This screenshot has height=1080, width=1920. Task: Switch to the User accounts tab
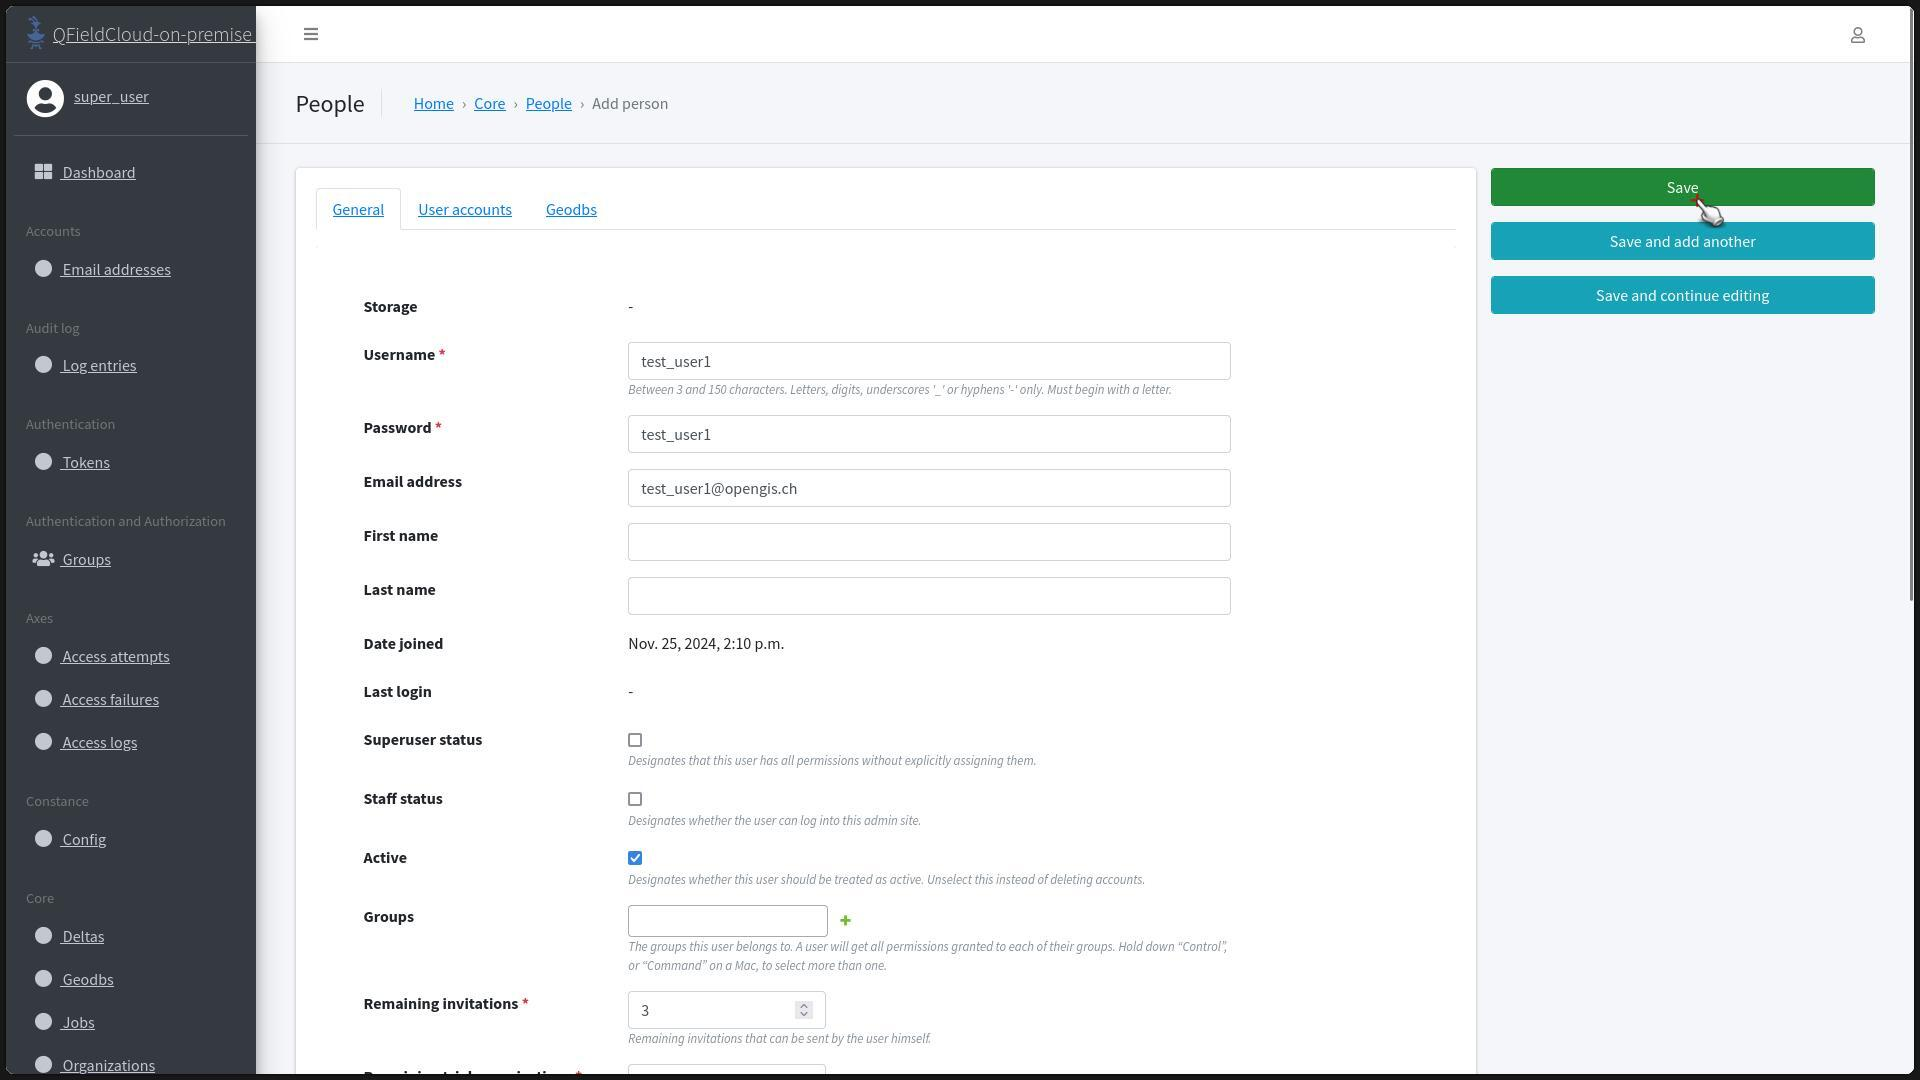[464, 209]
